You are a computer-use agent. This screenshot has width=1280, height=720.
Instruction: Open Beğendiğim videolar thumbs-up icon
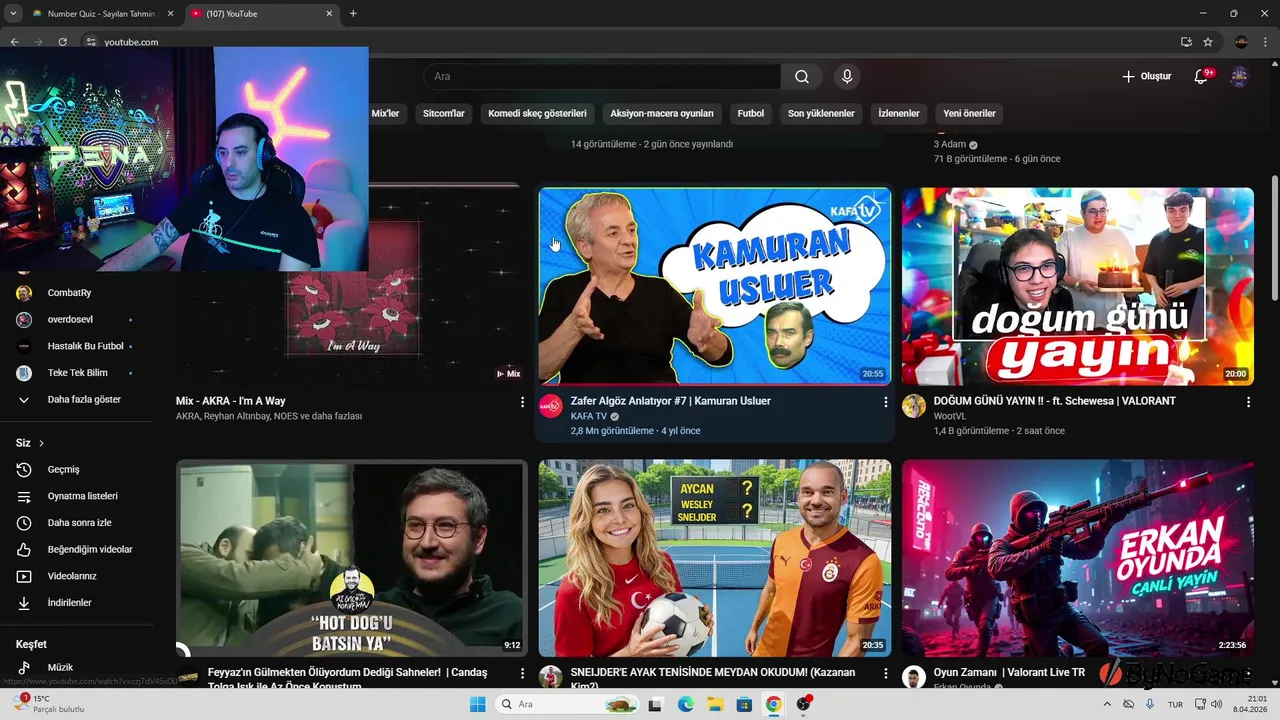[x=24, y=550]
